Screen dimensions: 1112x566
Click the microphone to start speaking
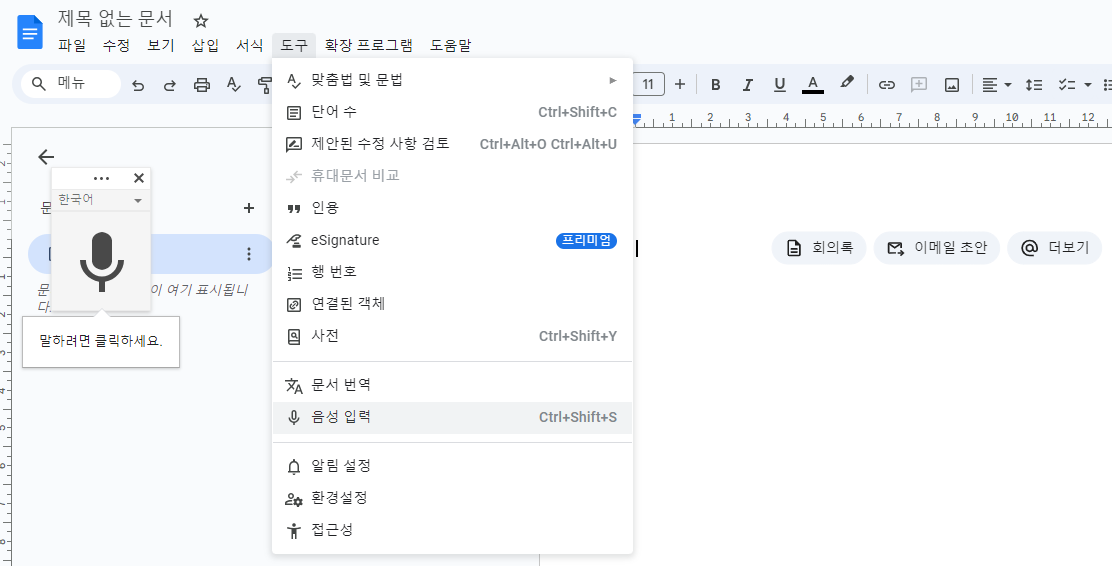tap(101, 261)
